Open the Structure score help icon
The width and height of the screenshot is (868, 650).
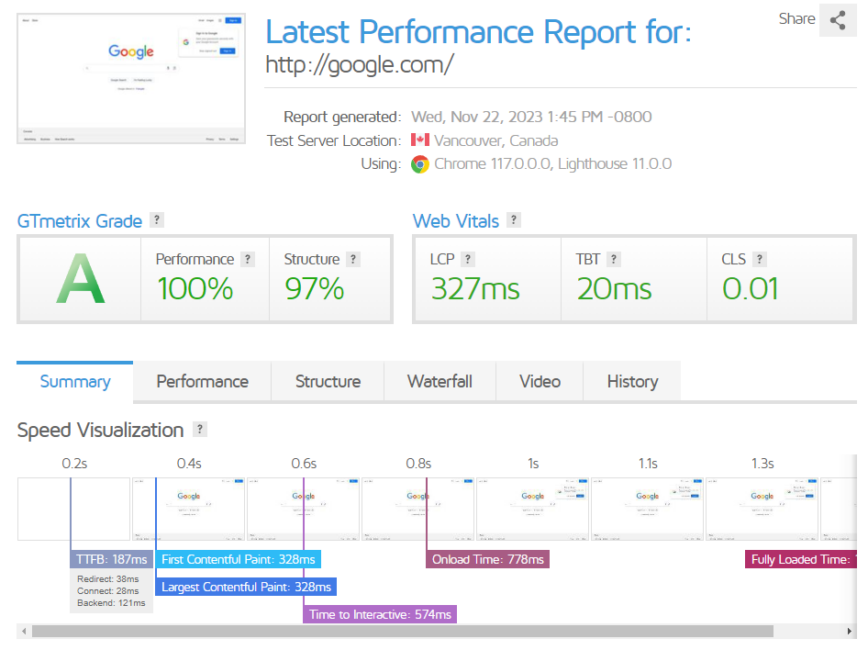(x=352, y=258)
